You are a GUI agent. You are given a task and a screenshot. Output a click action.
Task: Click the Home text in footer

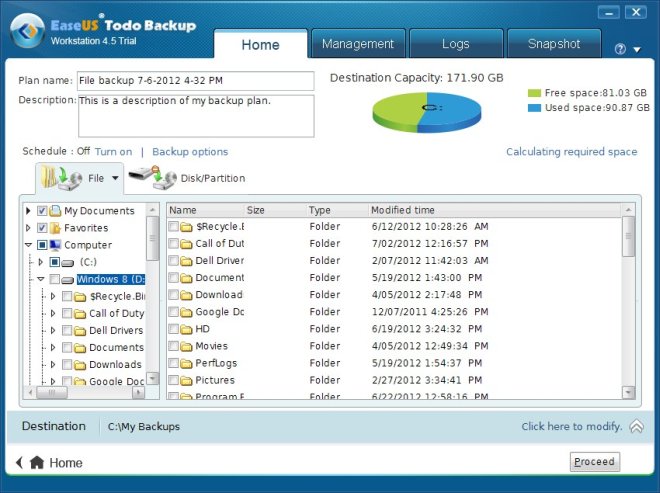click(66, 463)
